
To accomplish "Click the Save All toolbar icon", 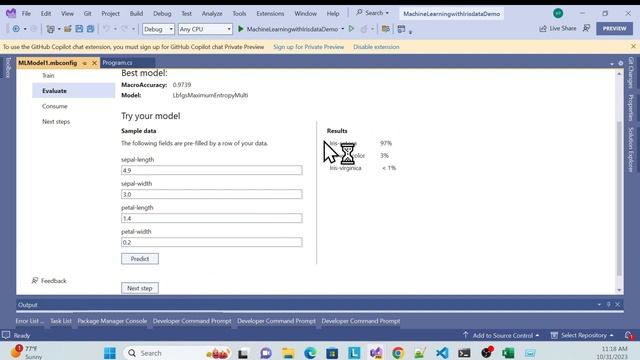I will (91, 29).
